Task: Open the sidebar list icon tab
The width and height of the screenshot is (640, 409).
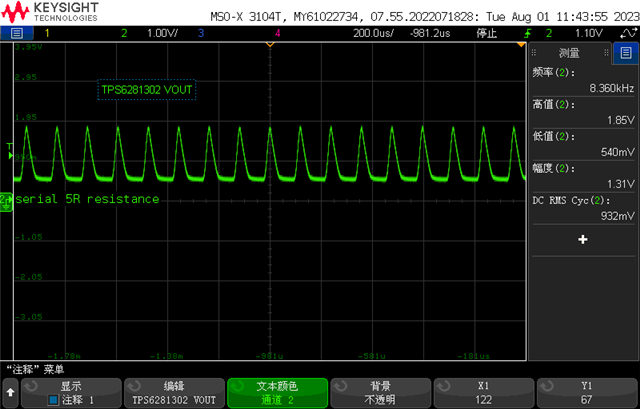Action: pyautogui.click(x=625, y=53)
